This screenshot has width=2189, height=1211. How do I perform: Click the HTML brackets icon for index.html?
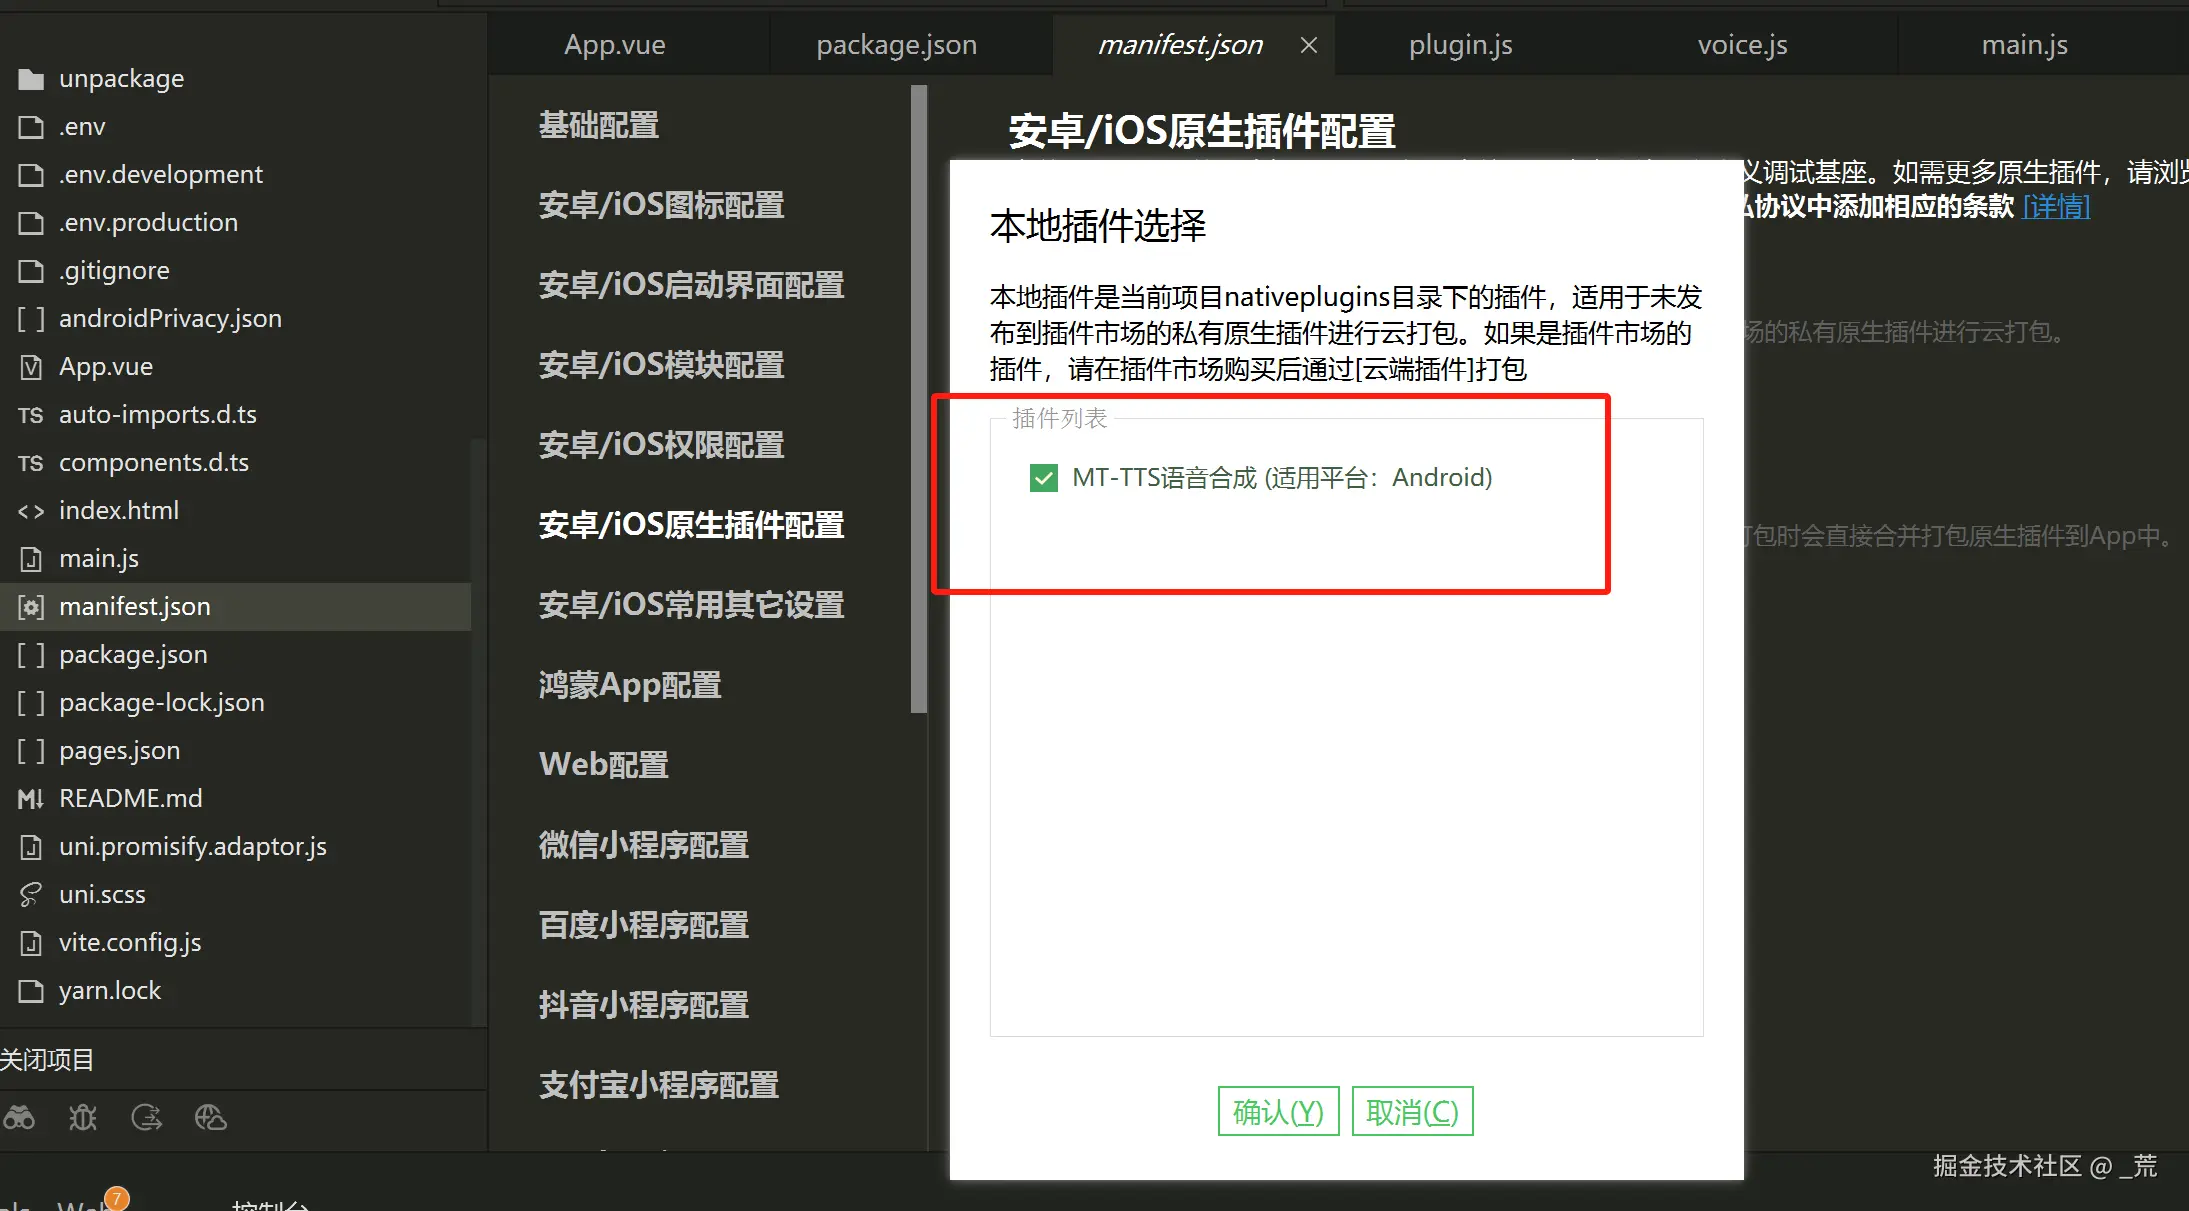(31, 511)
